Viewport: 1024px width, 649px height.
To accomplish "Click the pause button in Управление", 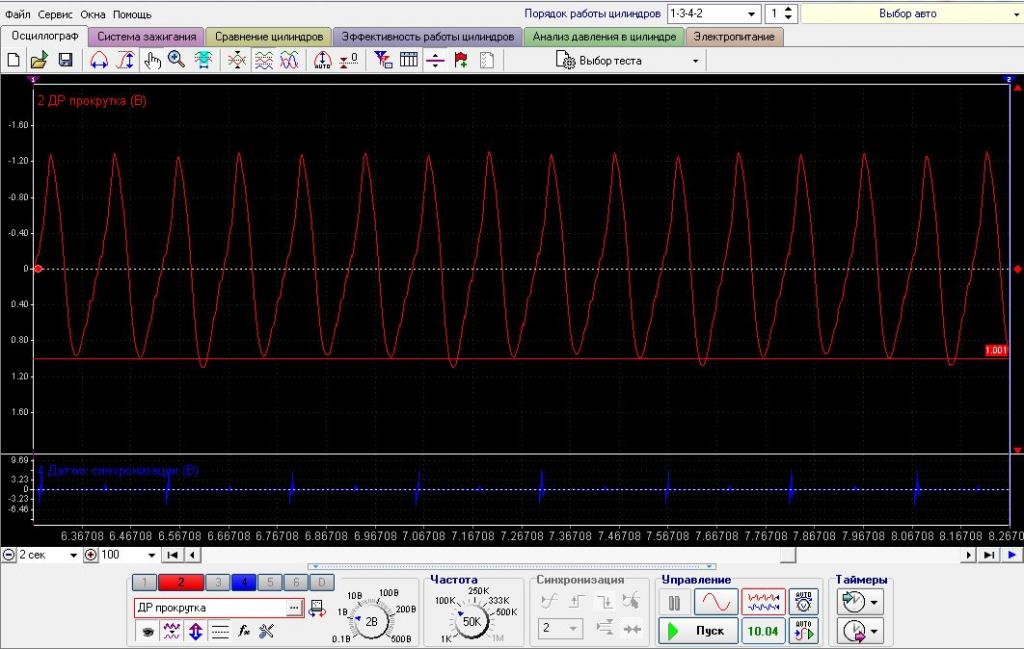I will click(674, 602).
